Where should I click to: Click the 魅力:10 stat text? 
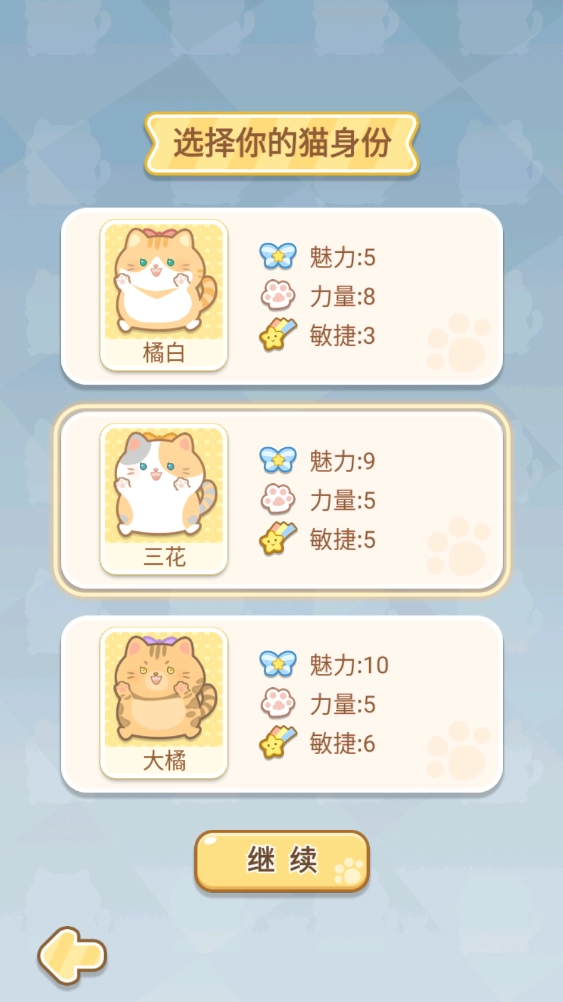[350, 665]
